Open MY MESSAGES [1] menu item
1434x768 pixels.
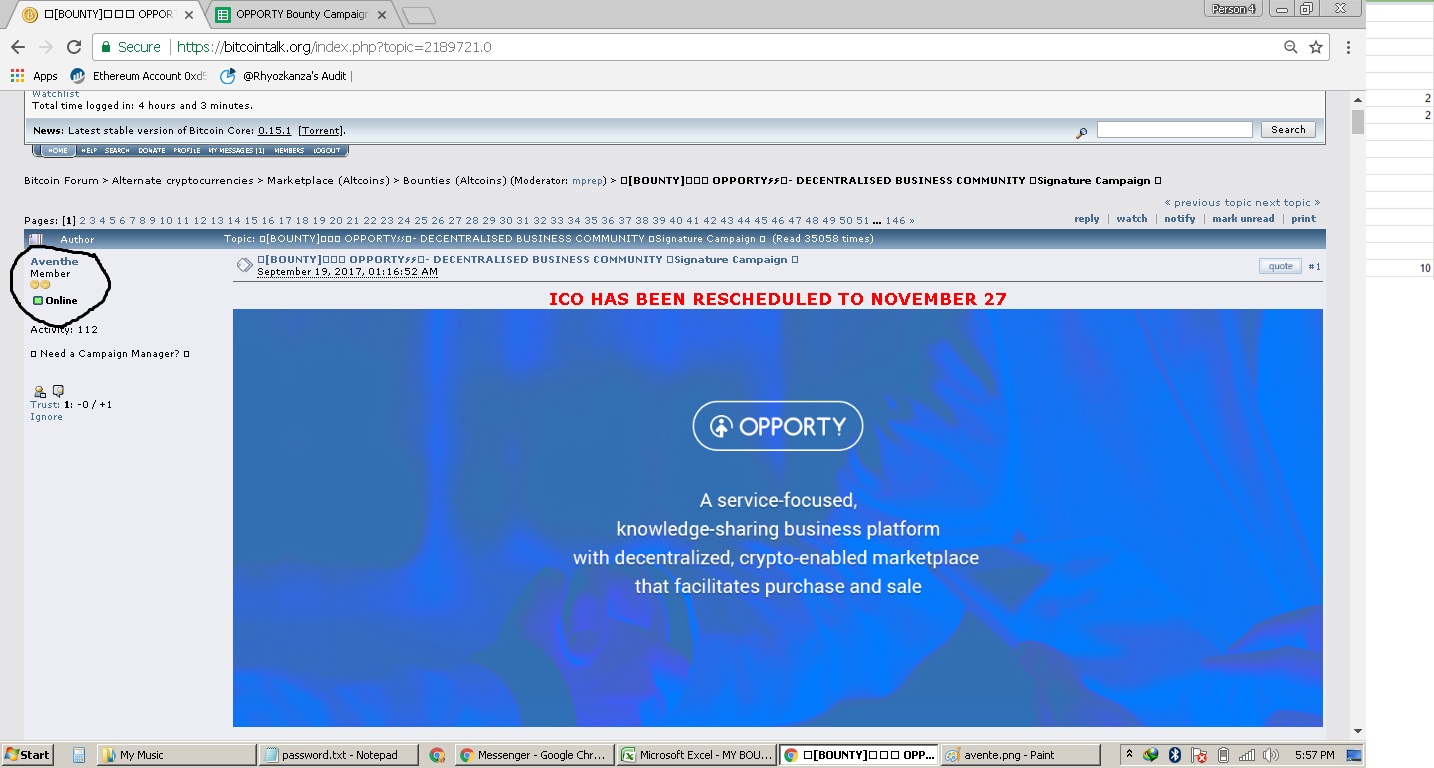236,151
